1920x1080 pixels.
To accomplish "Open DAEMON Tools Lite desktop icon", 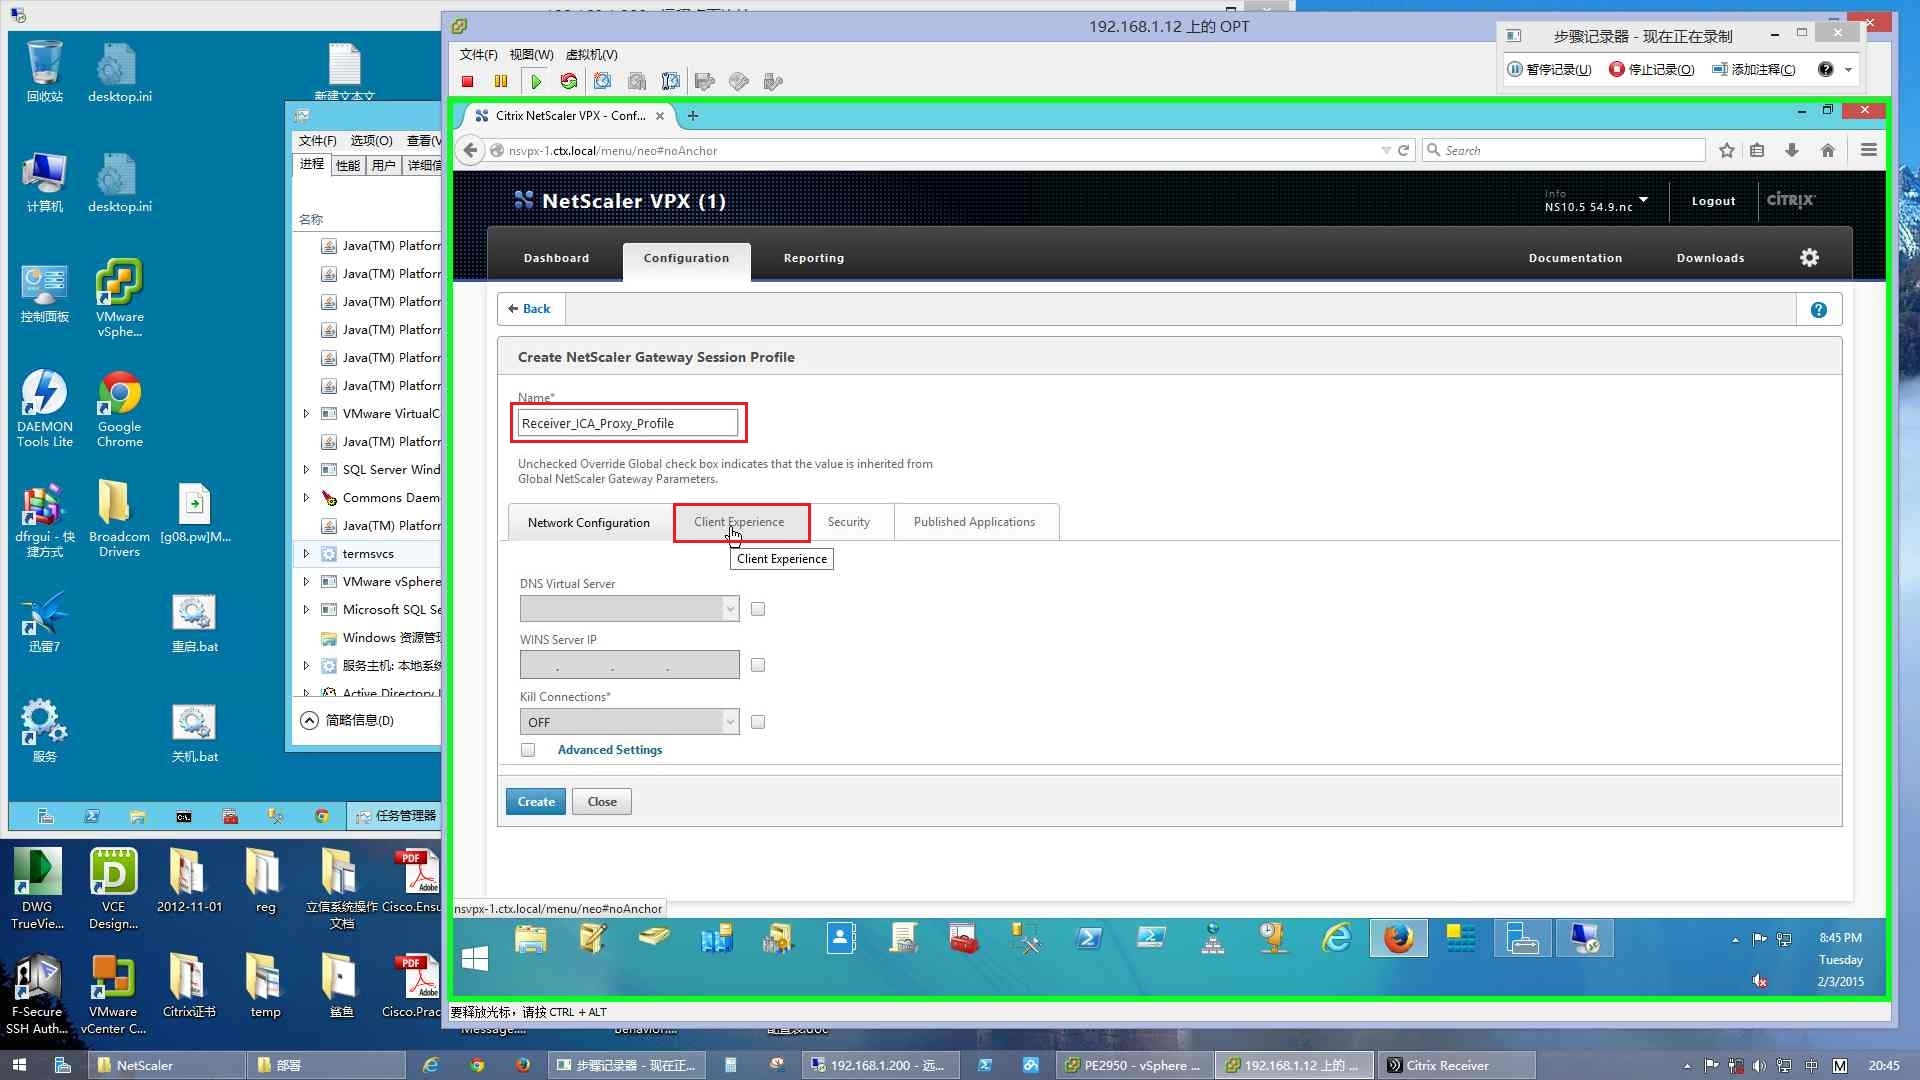I will pos(44,408).
